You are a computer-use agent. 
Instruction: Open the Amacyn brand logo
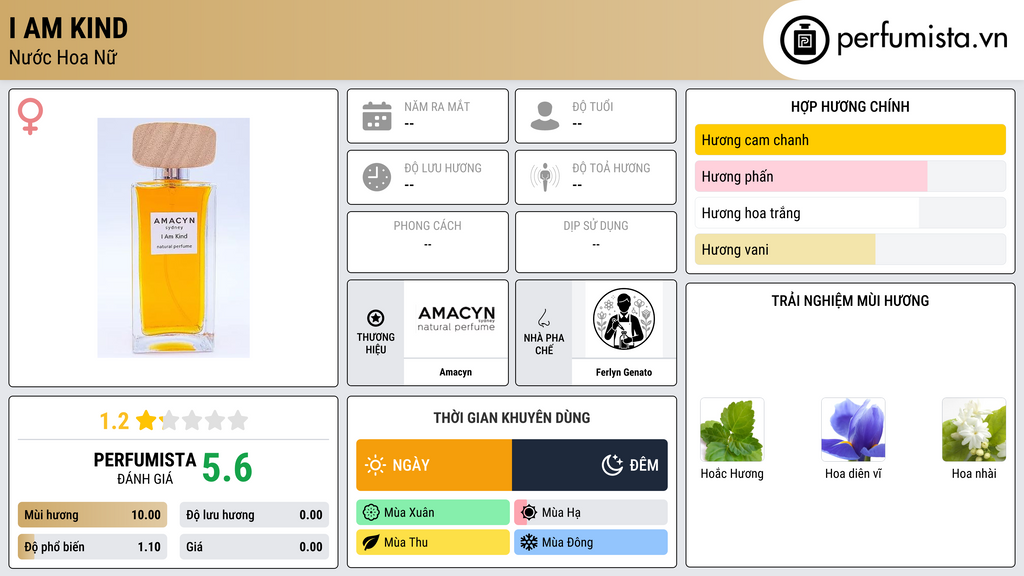click(456, 319)
